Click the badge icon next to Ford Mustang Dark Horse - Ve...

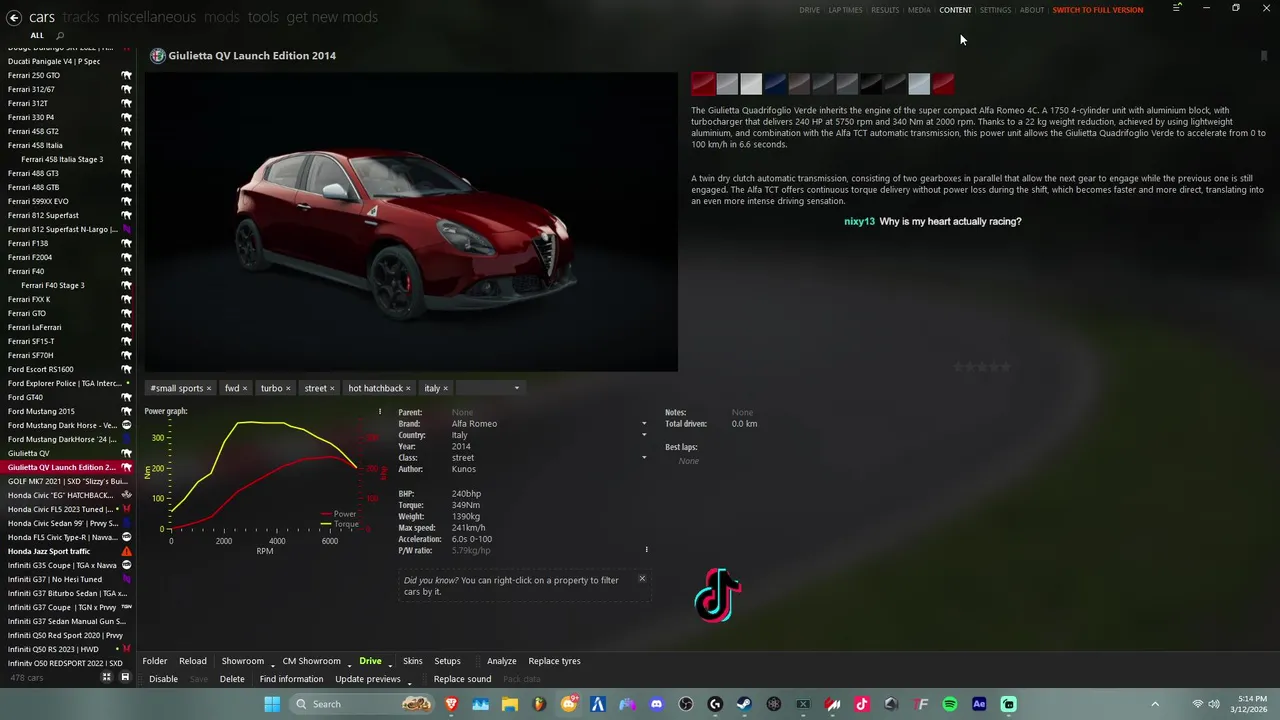point(126,425)
